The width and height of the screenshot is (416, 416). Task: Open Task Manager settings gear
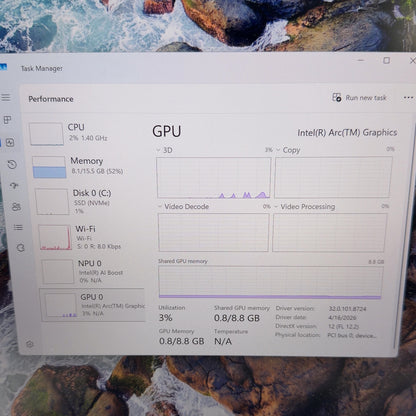[30, 344]
